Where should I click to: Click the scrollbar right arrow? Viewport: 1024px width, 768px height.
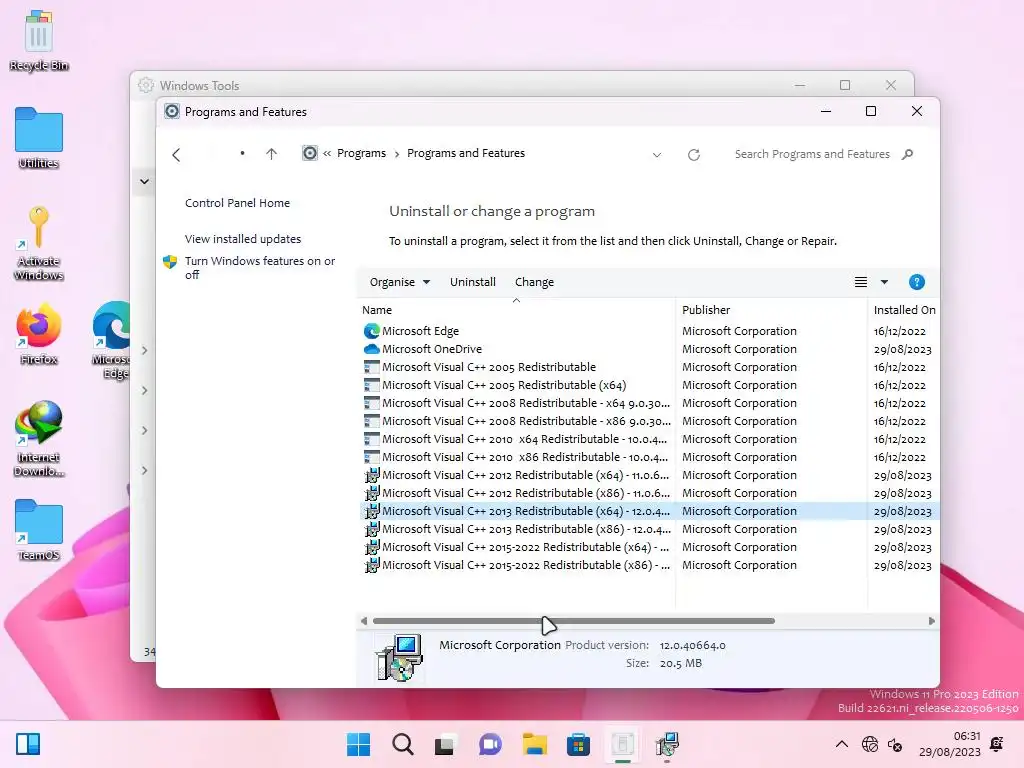[x=931, y=621]
